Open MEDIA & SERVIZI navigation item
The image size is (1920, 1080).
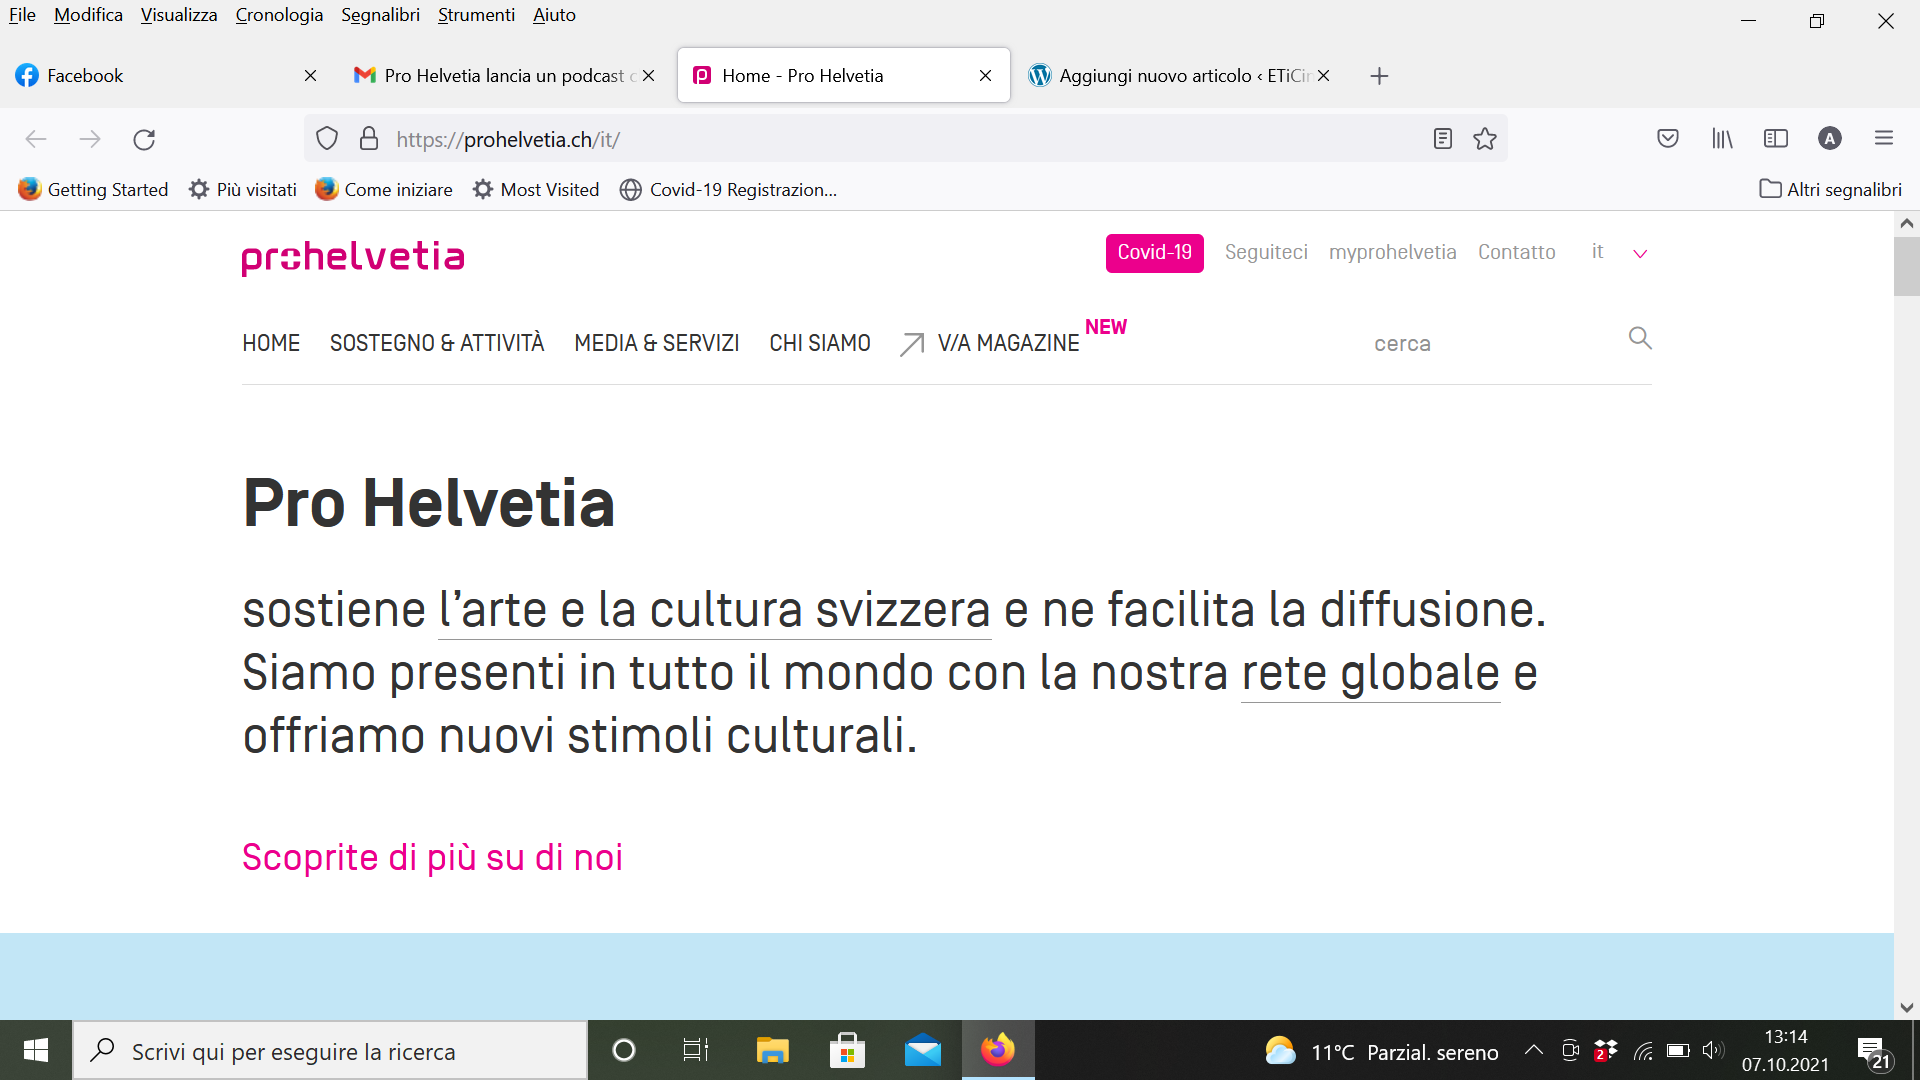click(x=656, y=343)
